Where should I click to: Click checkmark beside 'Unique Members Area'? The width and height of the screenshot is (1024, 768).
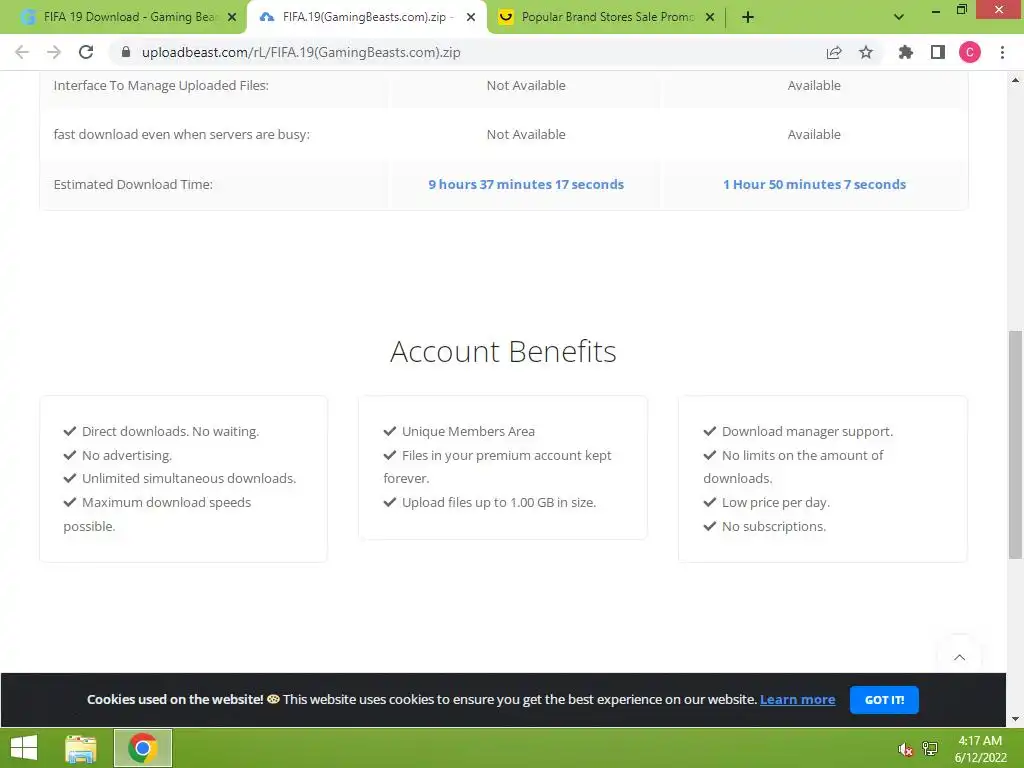(390, 430)
